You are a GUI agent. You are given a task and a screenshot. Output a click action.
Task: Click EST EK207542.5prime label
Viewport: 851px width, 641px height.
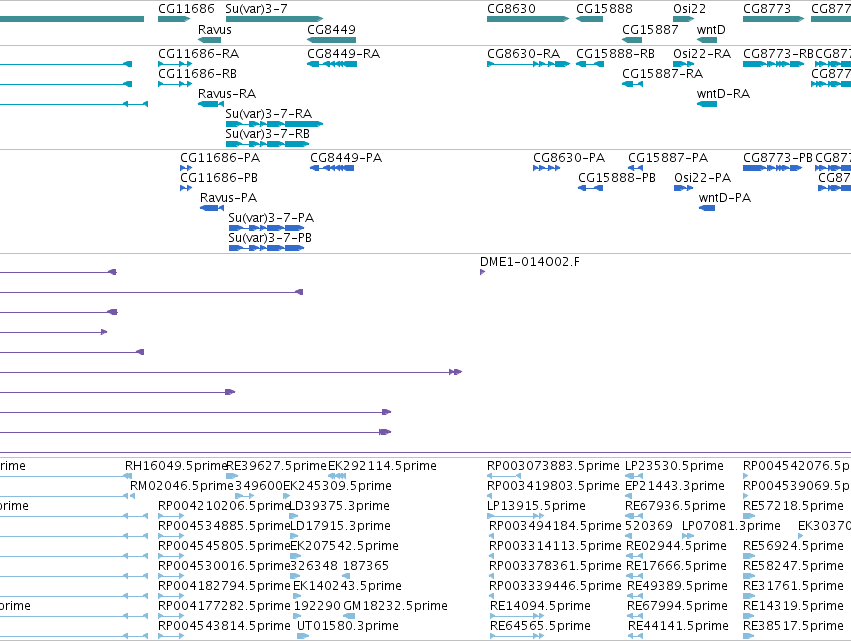pos(345,545)
